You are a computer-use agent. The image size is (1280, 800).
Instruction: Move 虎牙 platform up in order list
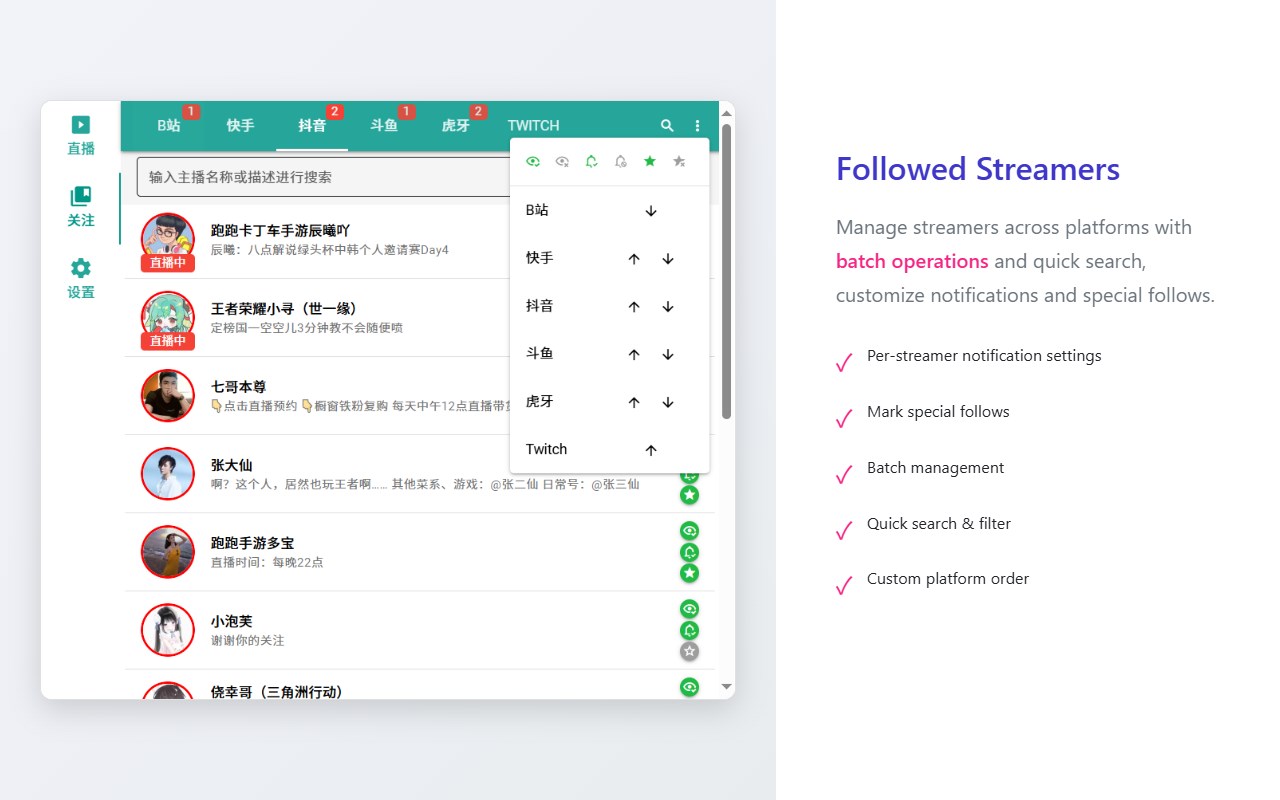(634, 402)
